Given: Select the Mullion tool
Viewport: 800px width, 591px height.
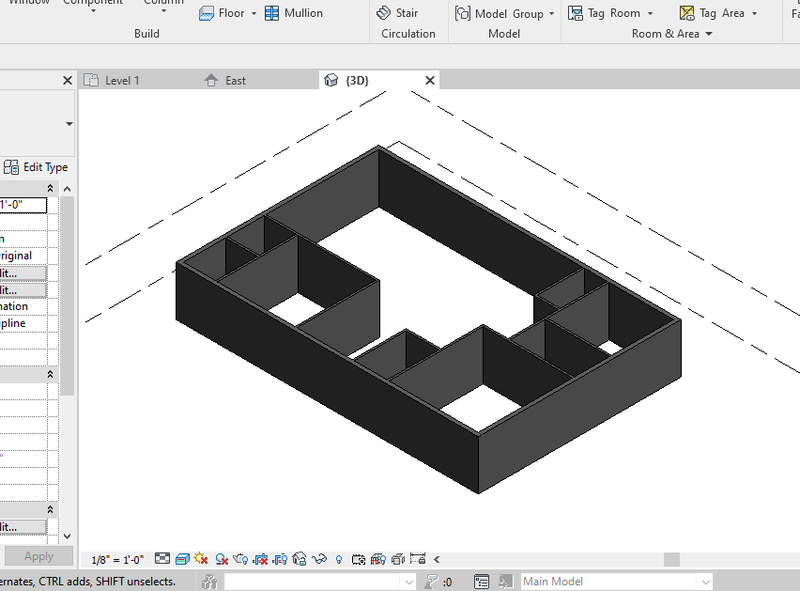Looking at the screenshot, I should 294,13.
